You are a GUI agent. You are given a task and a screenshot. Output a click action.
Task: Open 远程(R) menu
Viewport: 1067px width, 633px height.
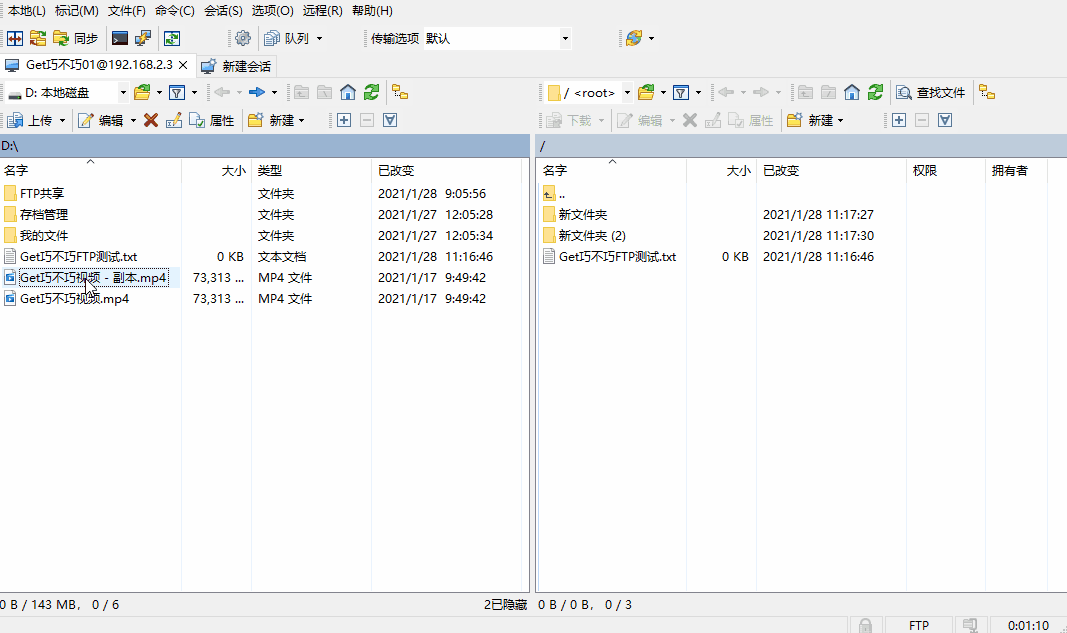[x=323, y=11]
